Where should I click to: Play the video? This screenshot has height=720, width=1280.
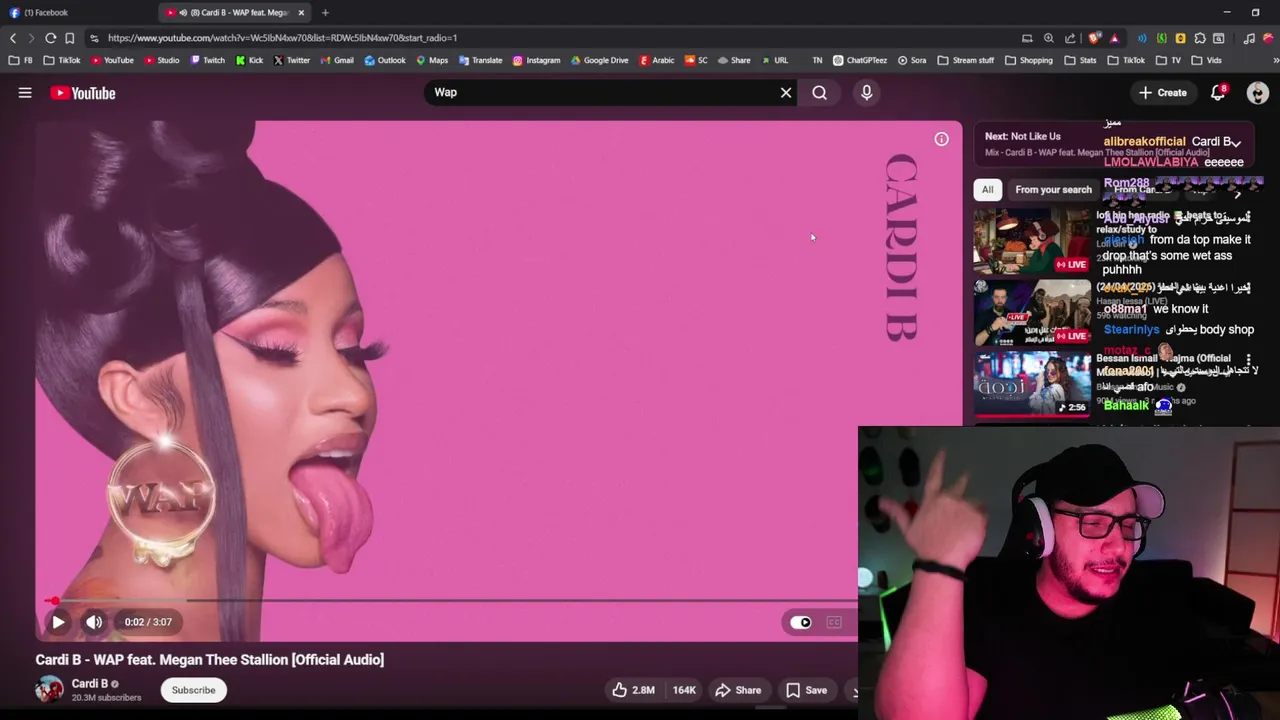click(x=58, y=622)
